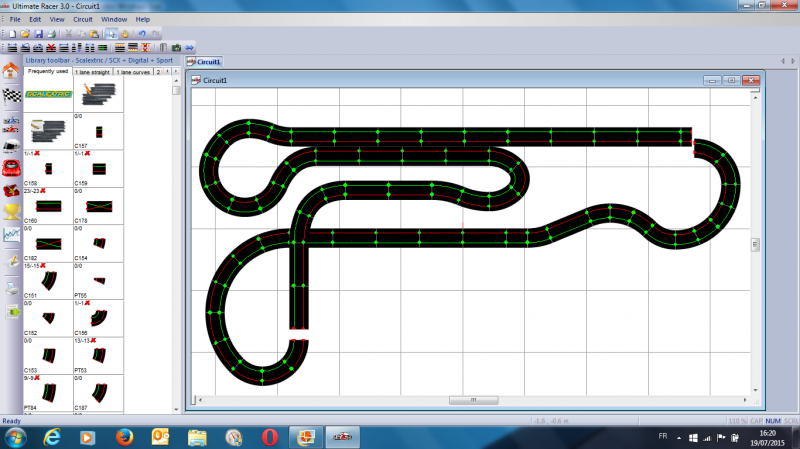This screenshot has height=449, width=800.
Task: Click the Save toolbar icon
Action: click(x=36, y=33)
